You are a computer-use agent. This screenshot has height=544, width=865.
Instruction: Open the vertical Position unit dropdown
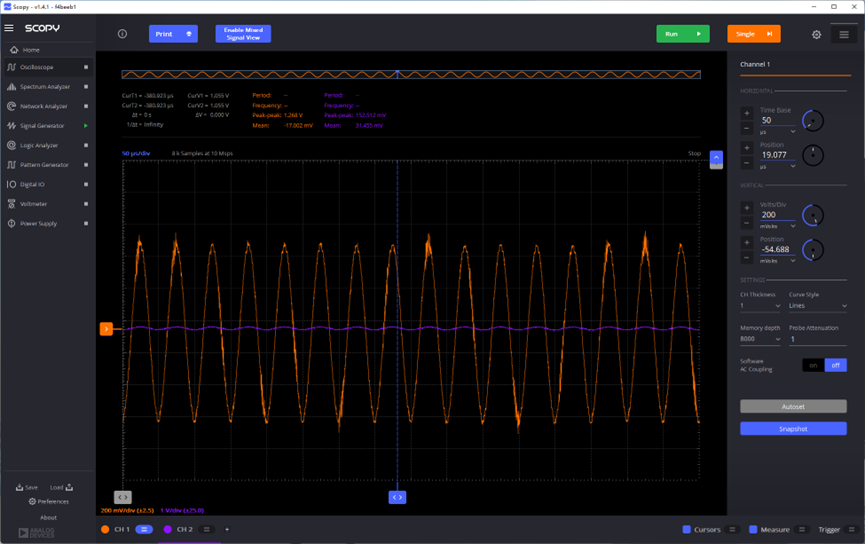[777, 261]
